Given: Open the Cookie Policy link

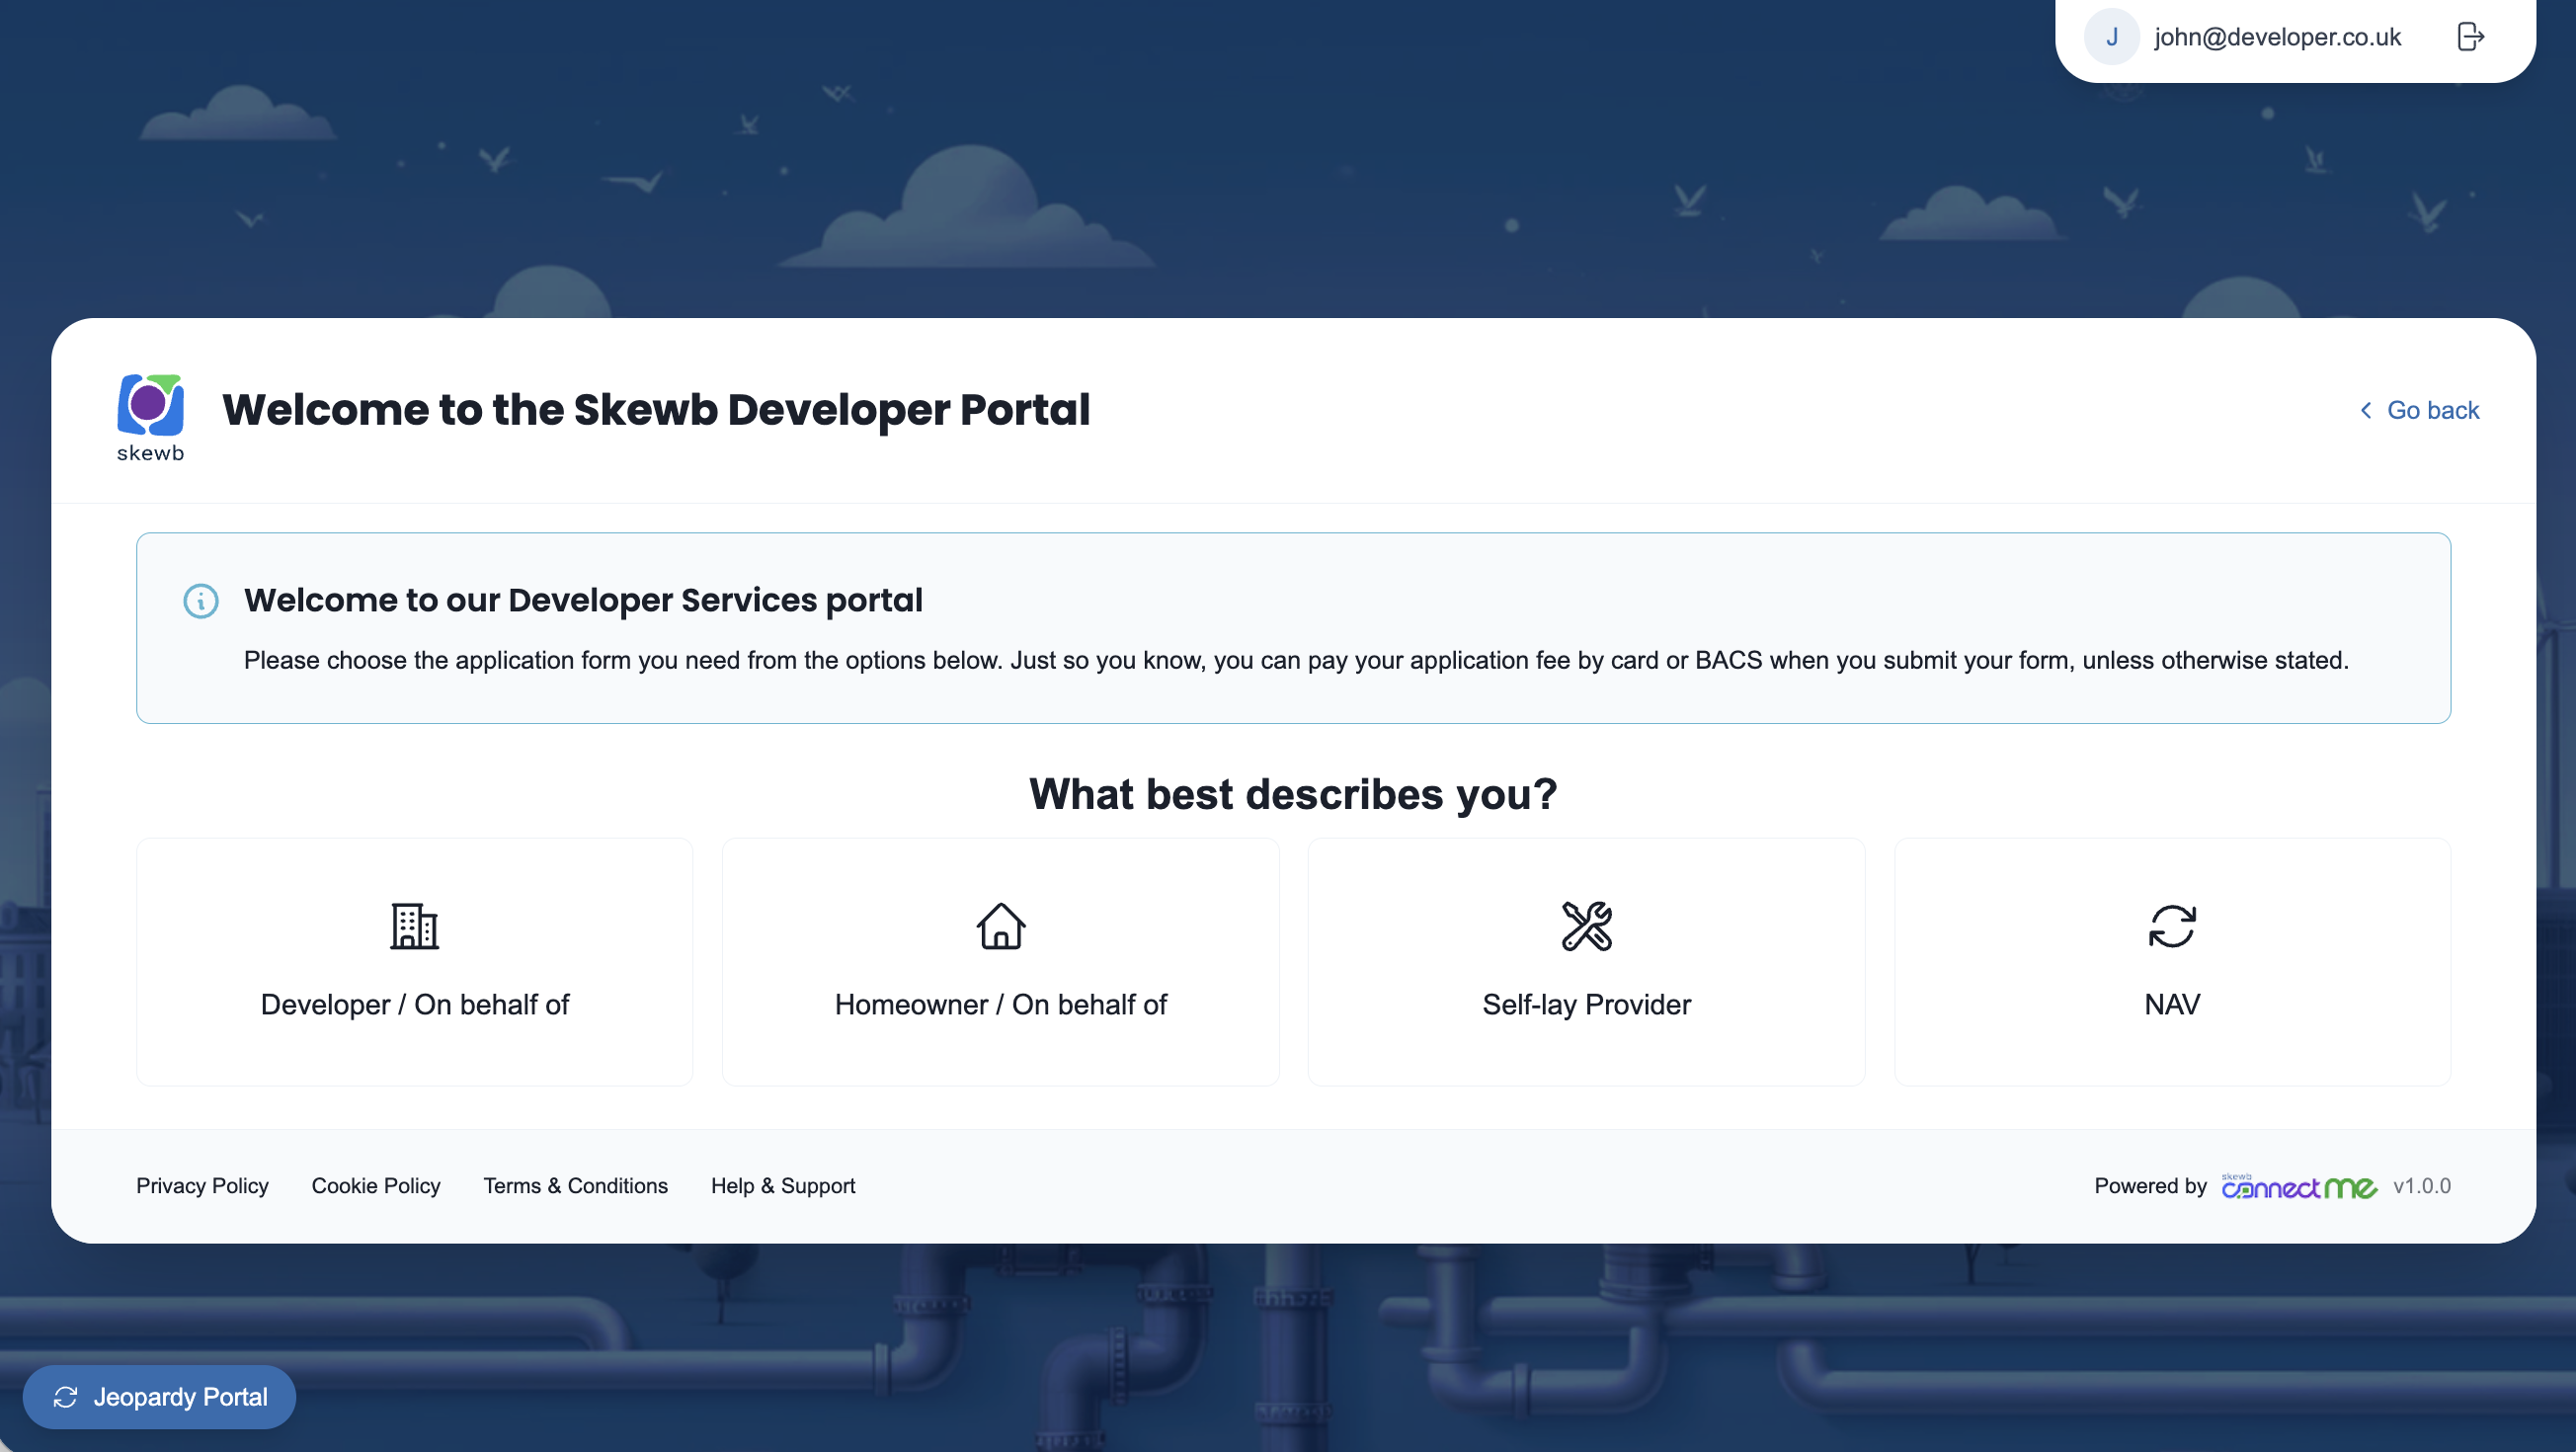Looking at the screenshot, I should pyautogui.click(x=376, y=1186).
